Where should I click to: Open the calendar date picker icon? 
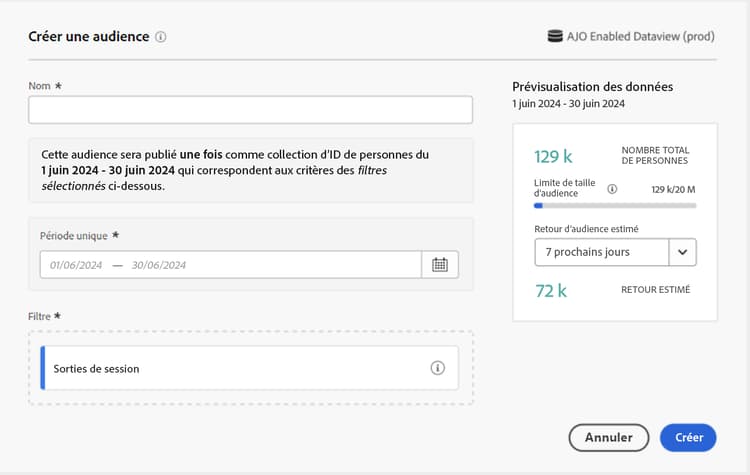coord(440,264)
